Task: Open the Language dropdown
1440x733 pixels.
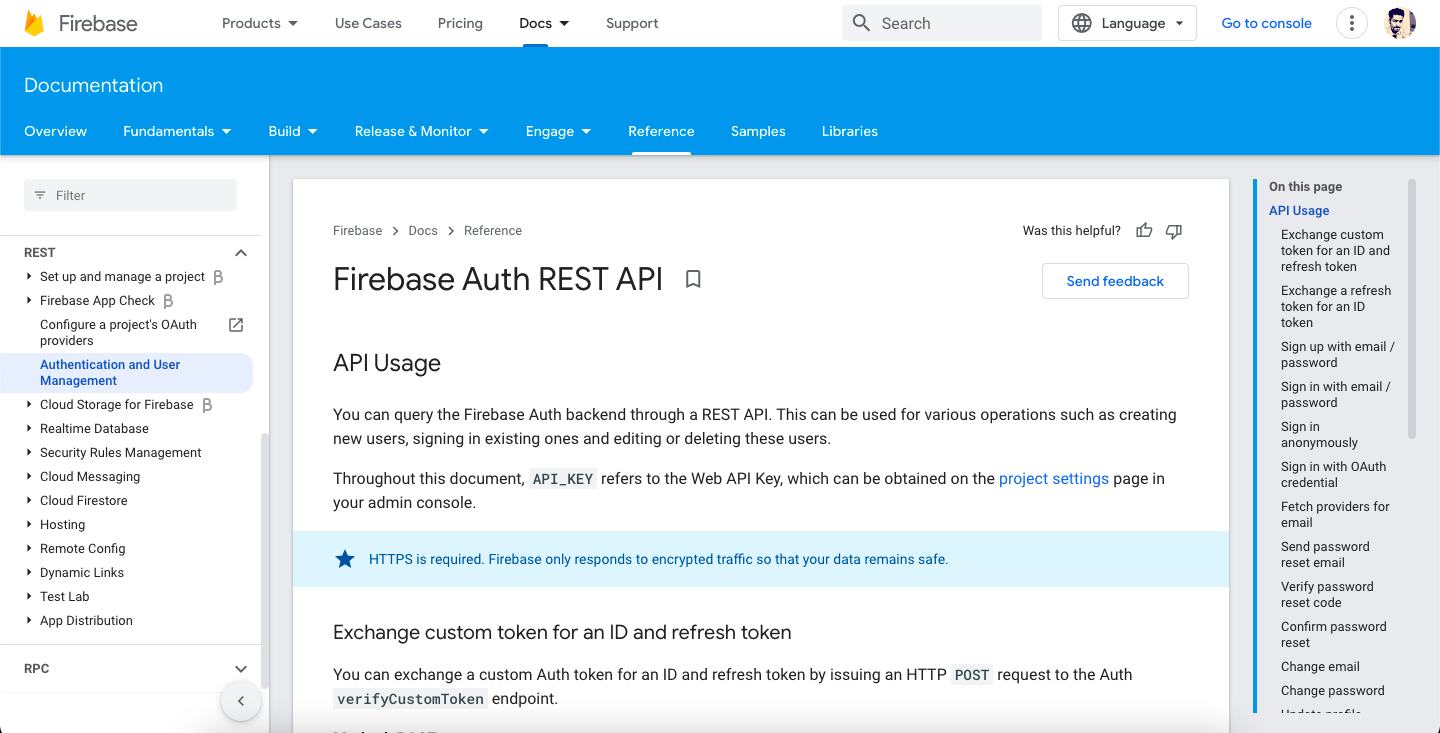Action: click(1127, 23)
